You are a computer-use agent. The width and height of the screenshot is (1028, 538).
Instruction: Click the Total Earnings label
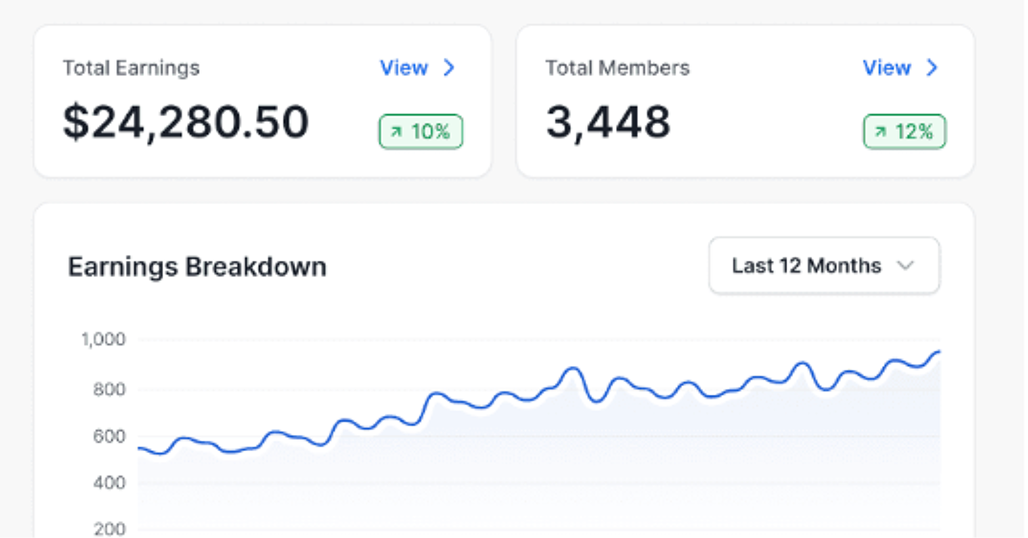[x=131, y=68]
